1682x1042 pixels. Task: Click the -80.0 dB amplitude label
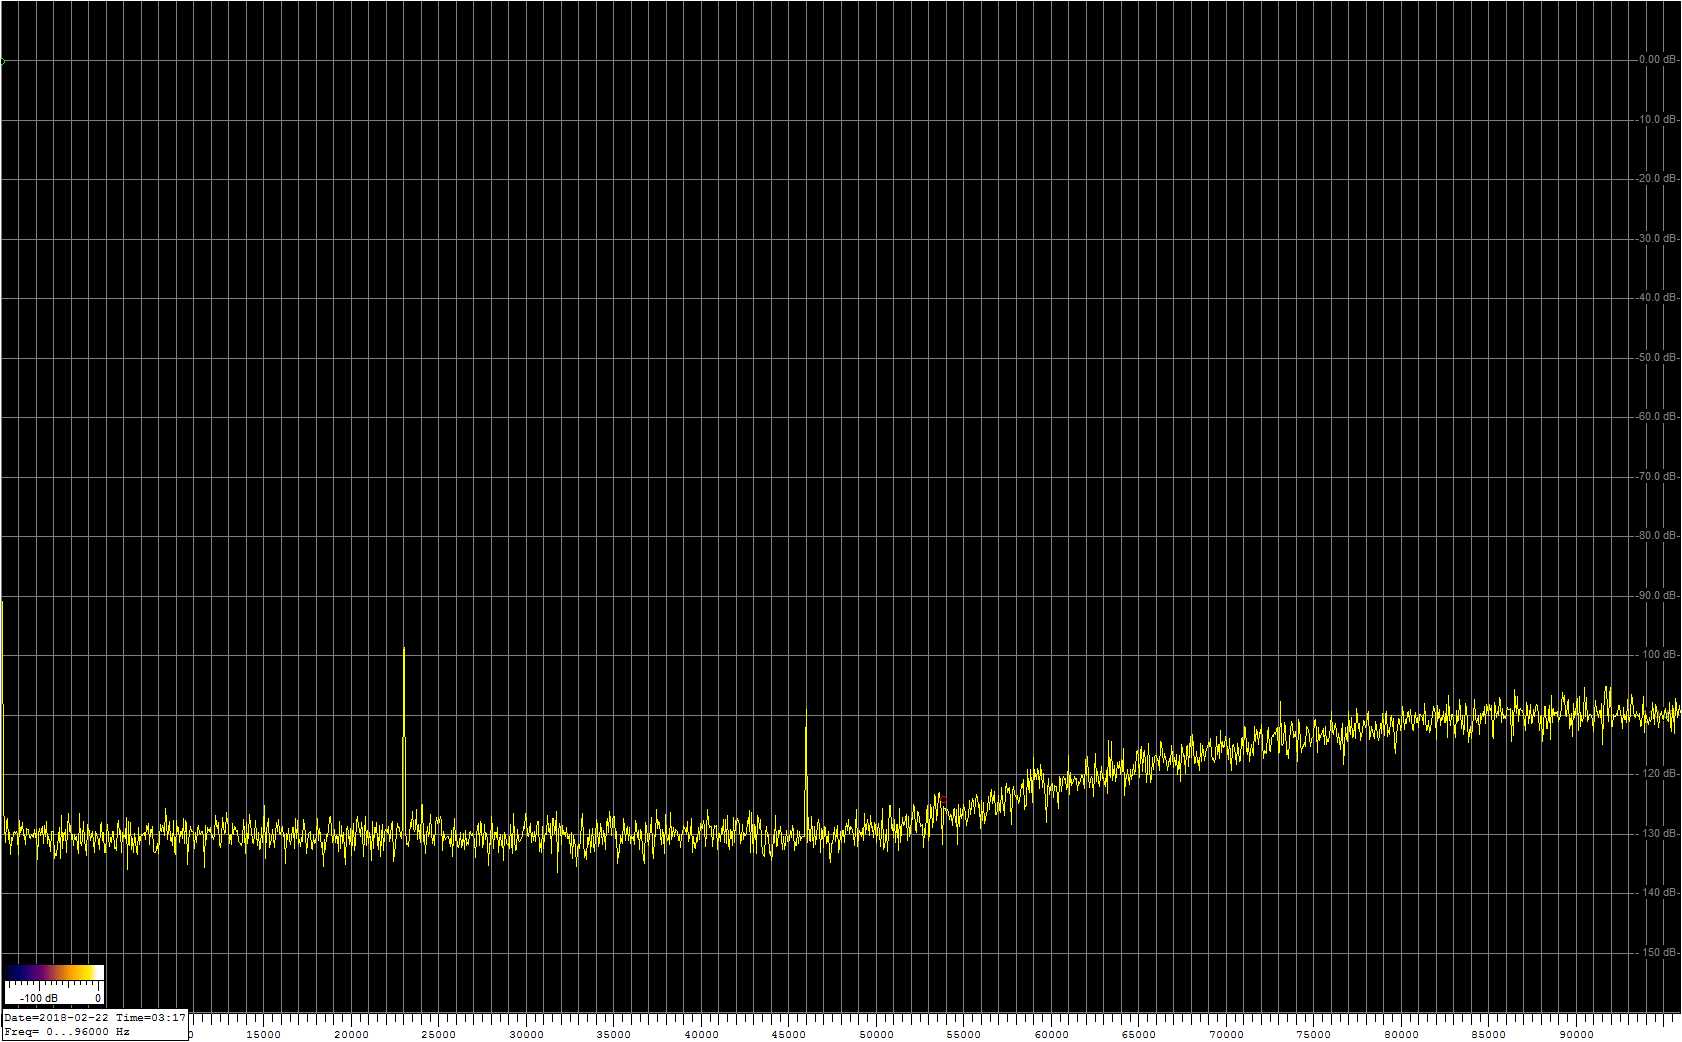(1657, 536)
